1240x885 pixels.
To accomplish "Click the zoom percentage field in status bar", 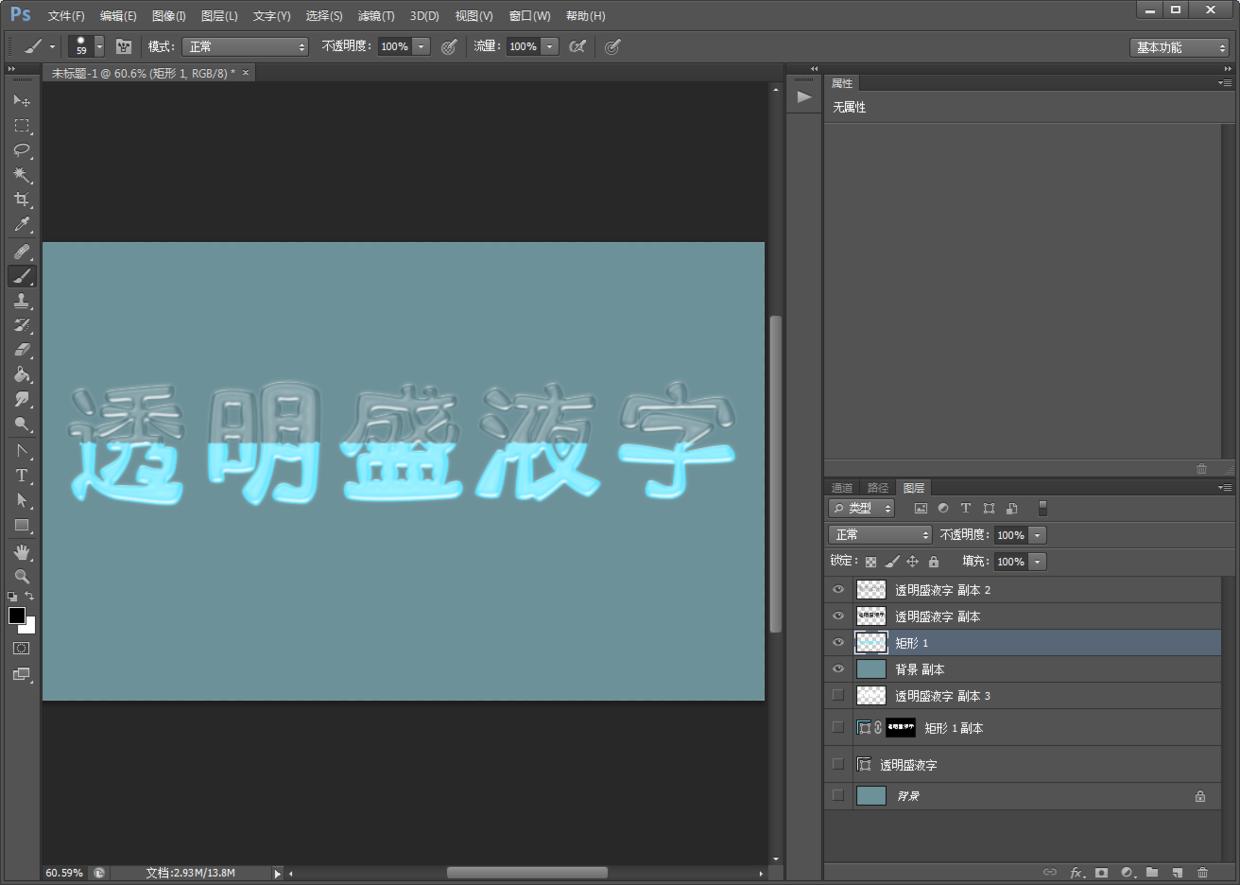I will tap(64, 873).
